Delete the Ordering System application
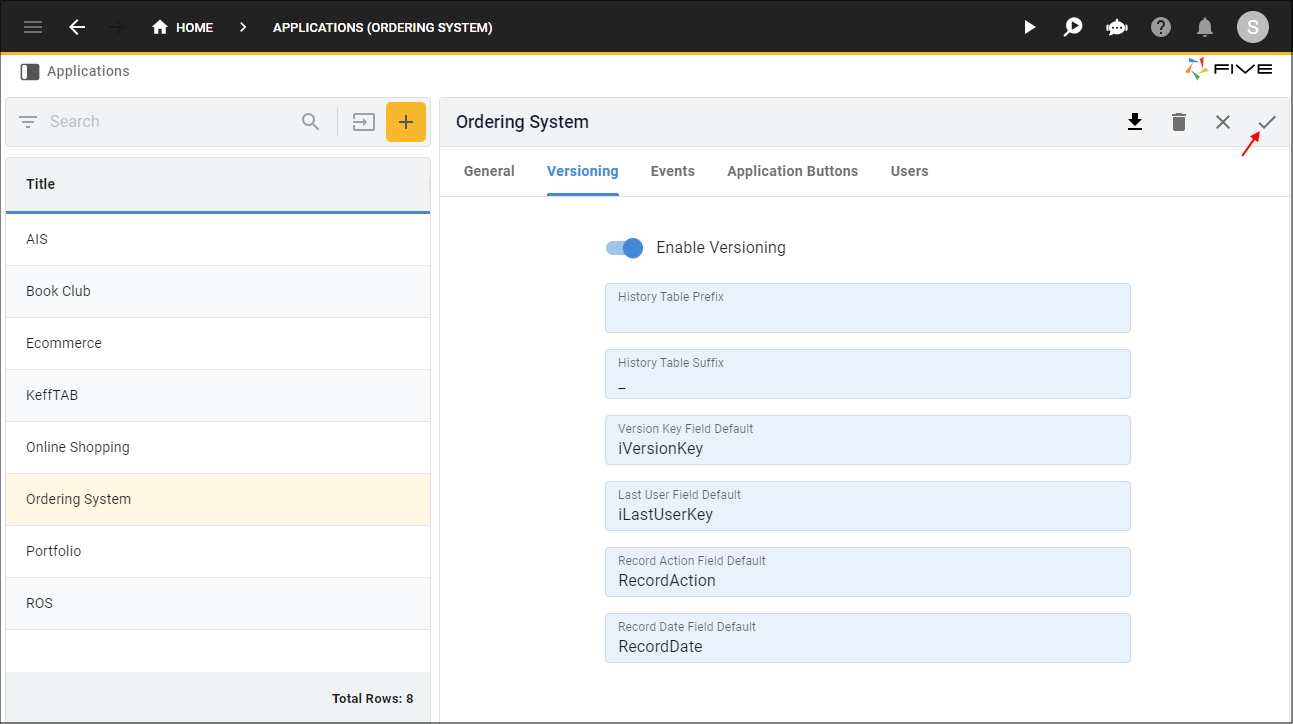The height and width of the screenshot is (724, 1293). (1179, 122)
